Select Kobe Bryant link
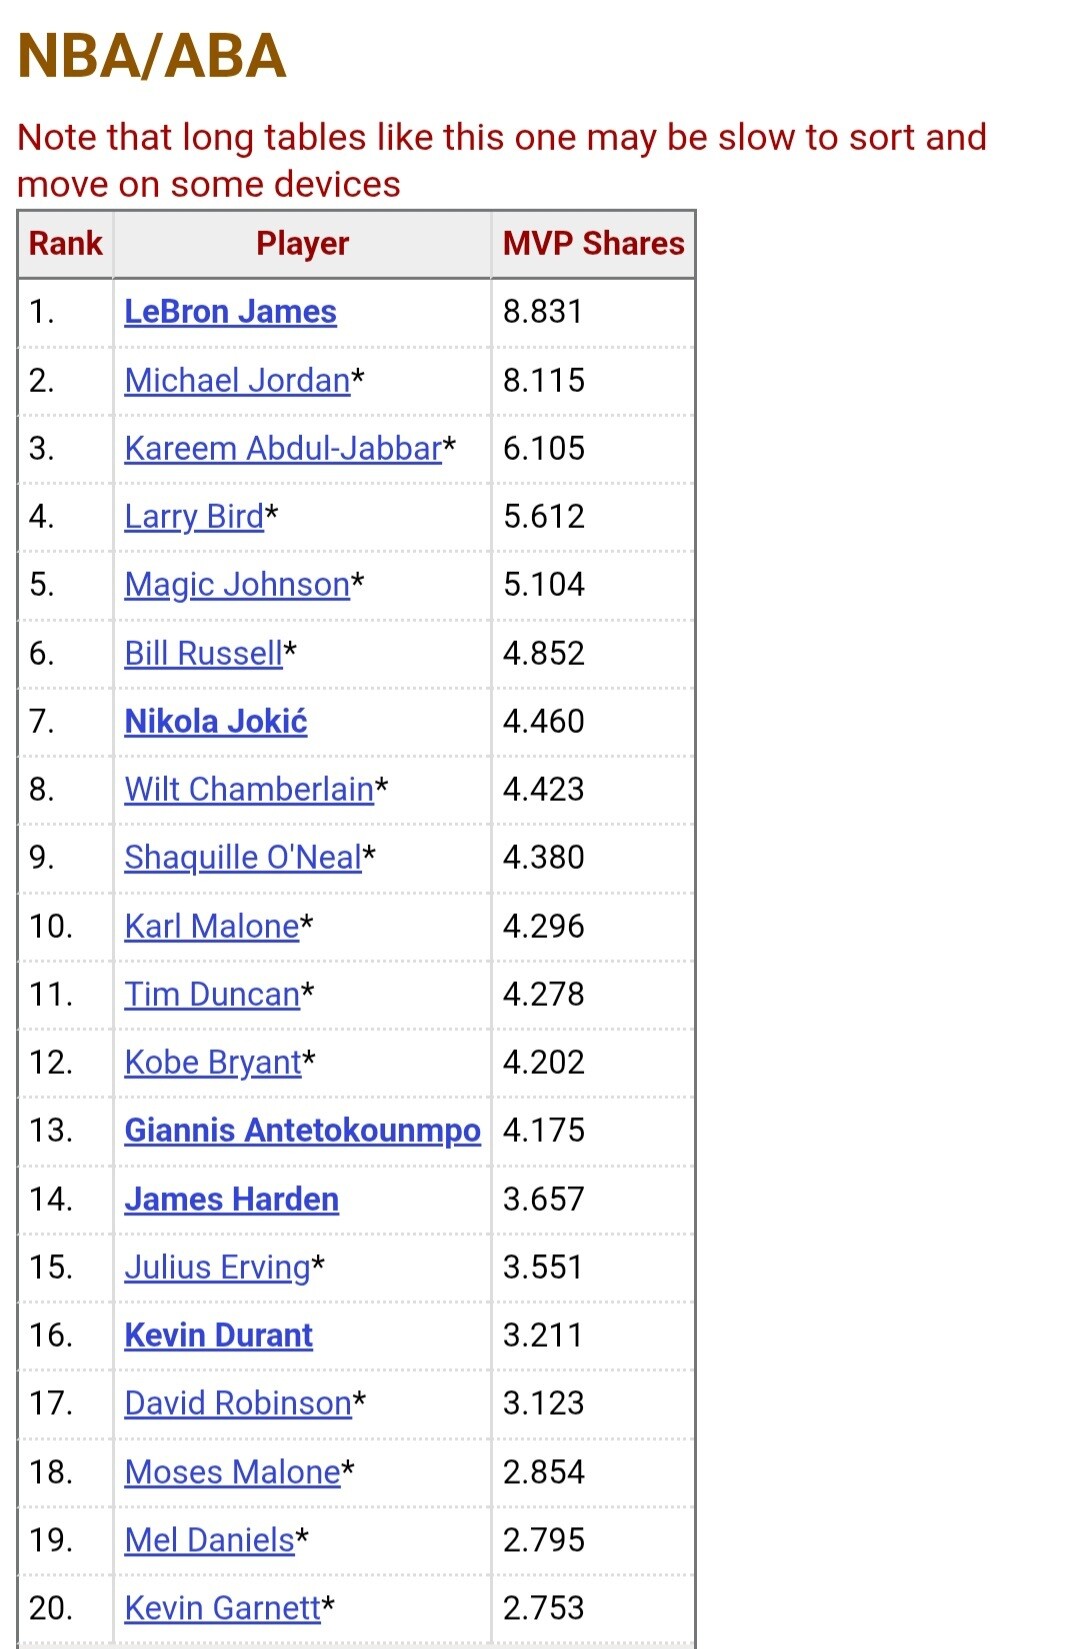1080x1649 pixels. pyautogui.click(x=213, y=1062)
